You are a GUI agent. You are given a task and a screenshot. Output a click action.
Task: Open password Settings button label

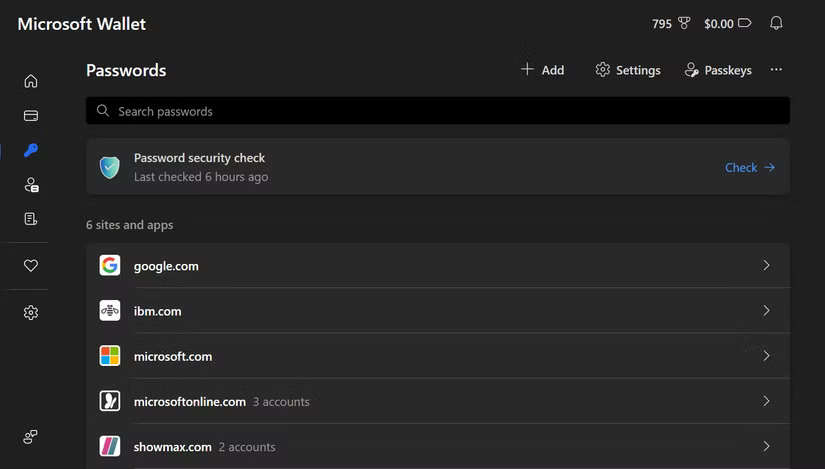pyautogui.click(x=638, y=71)
